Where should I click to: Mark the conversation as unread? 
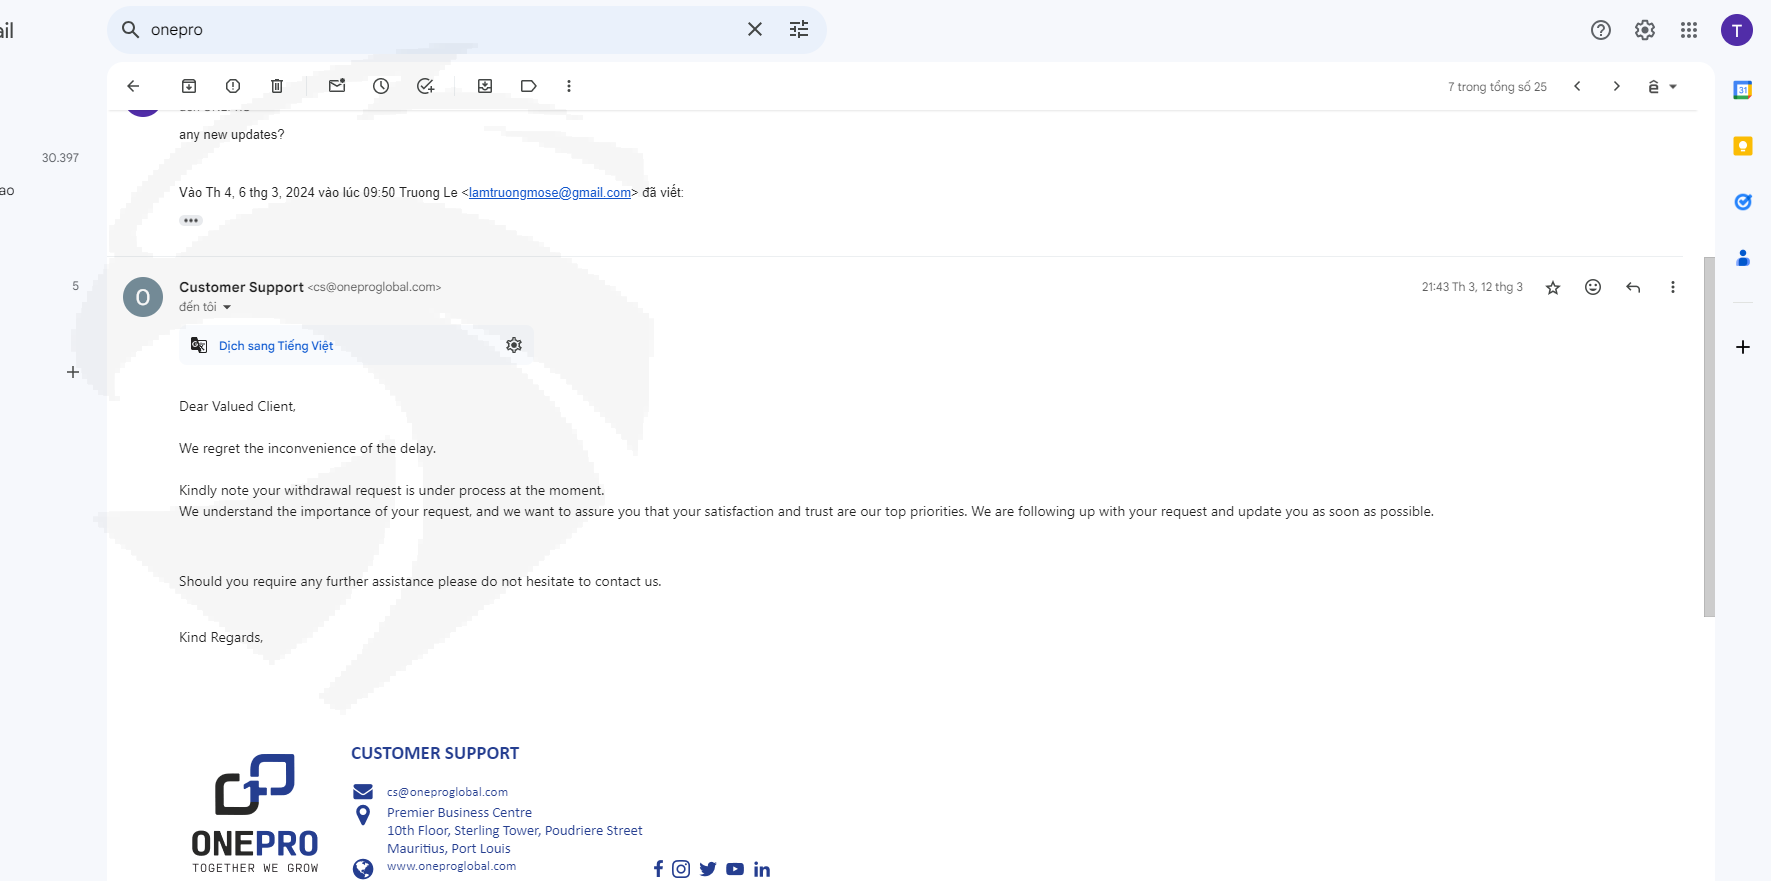337,86
